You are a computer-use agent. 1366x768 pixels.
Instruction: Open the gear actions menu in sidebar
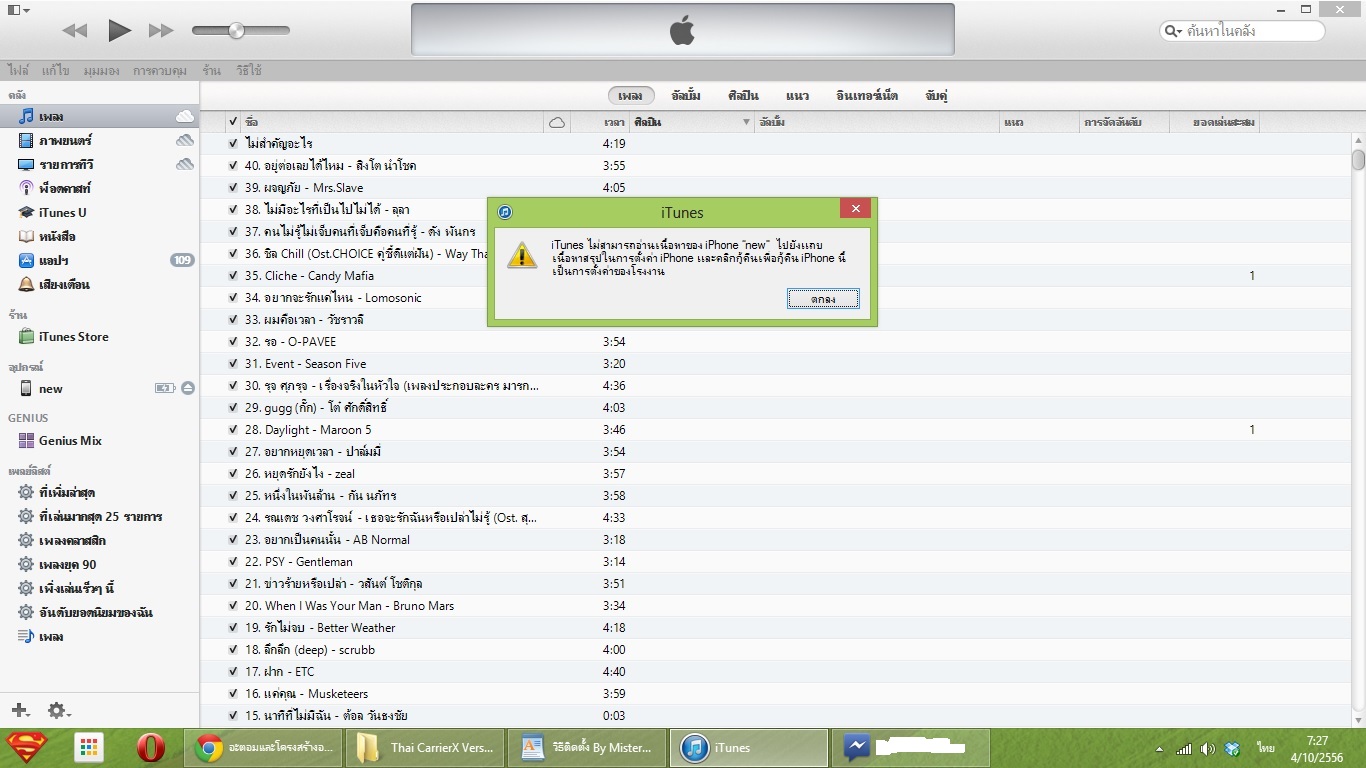59,710
